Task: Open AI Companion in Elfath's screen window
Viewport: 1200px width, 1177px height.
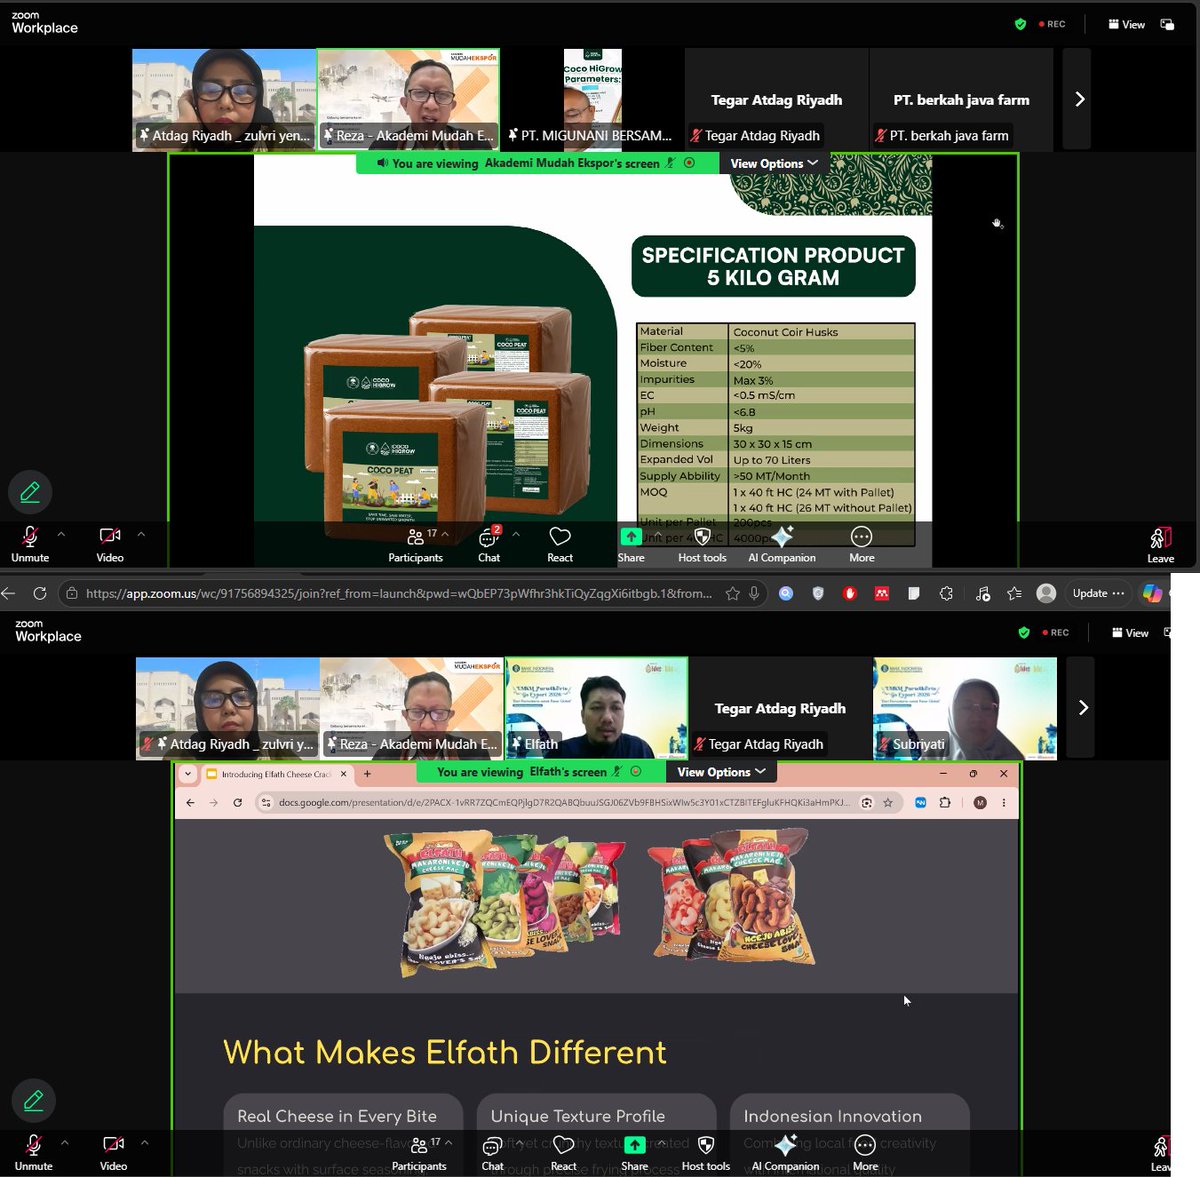Action: 786,1153
